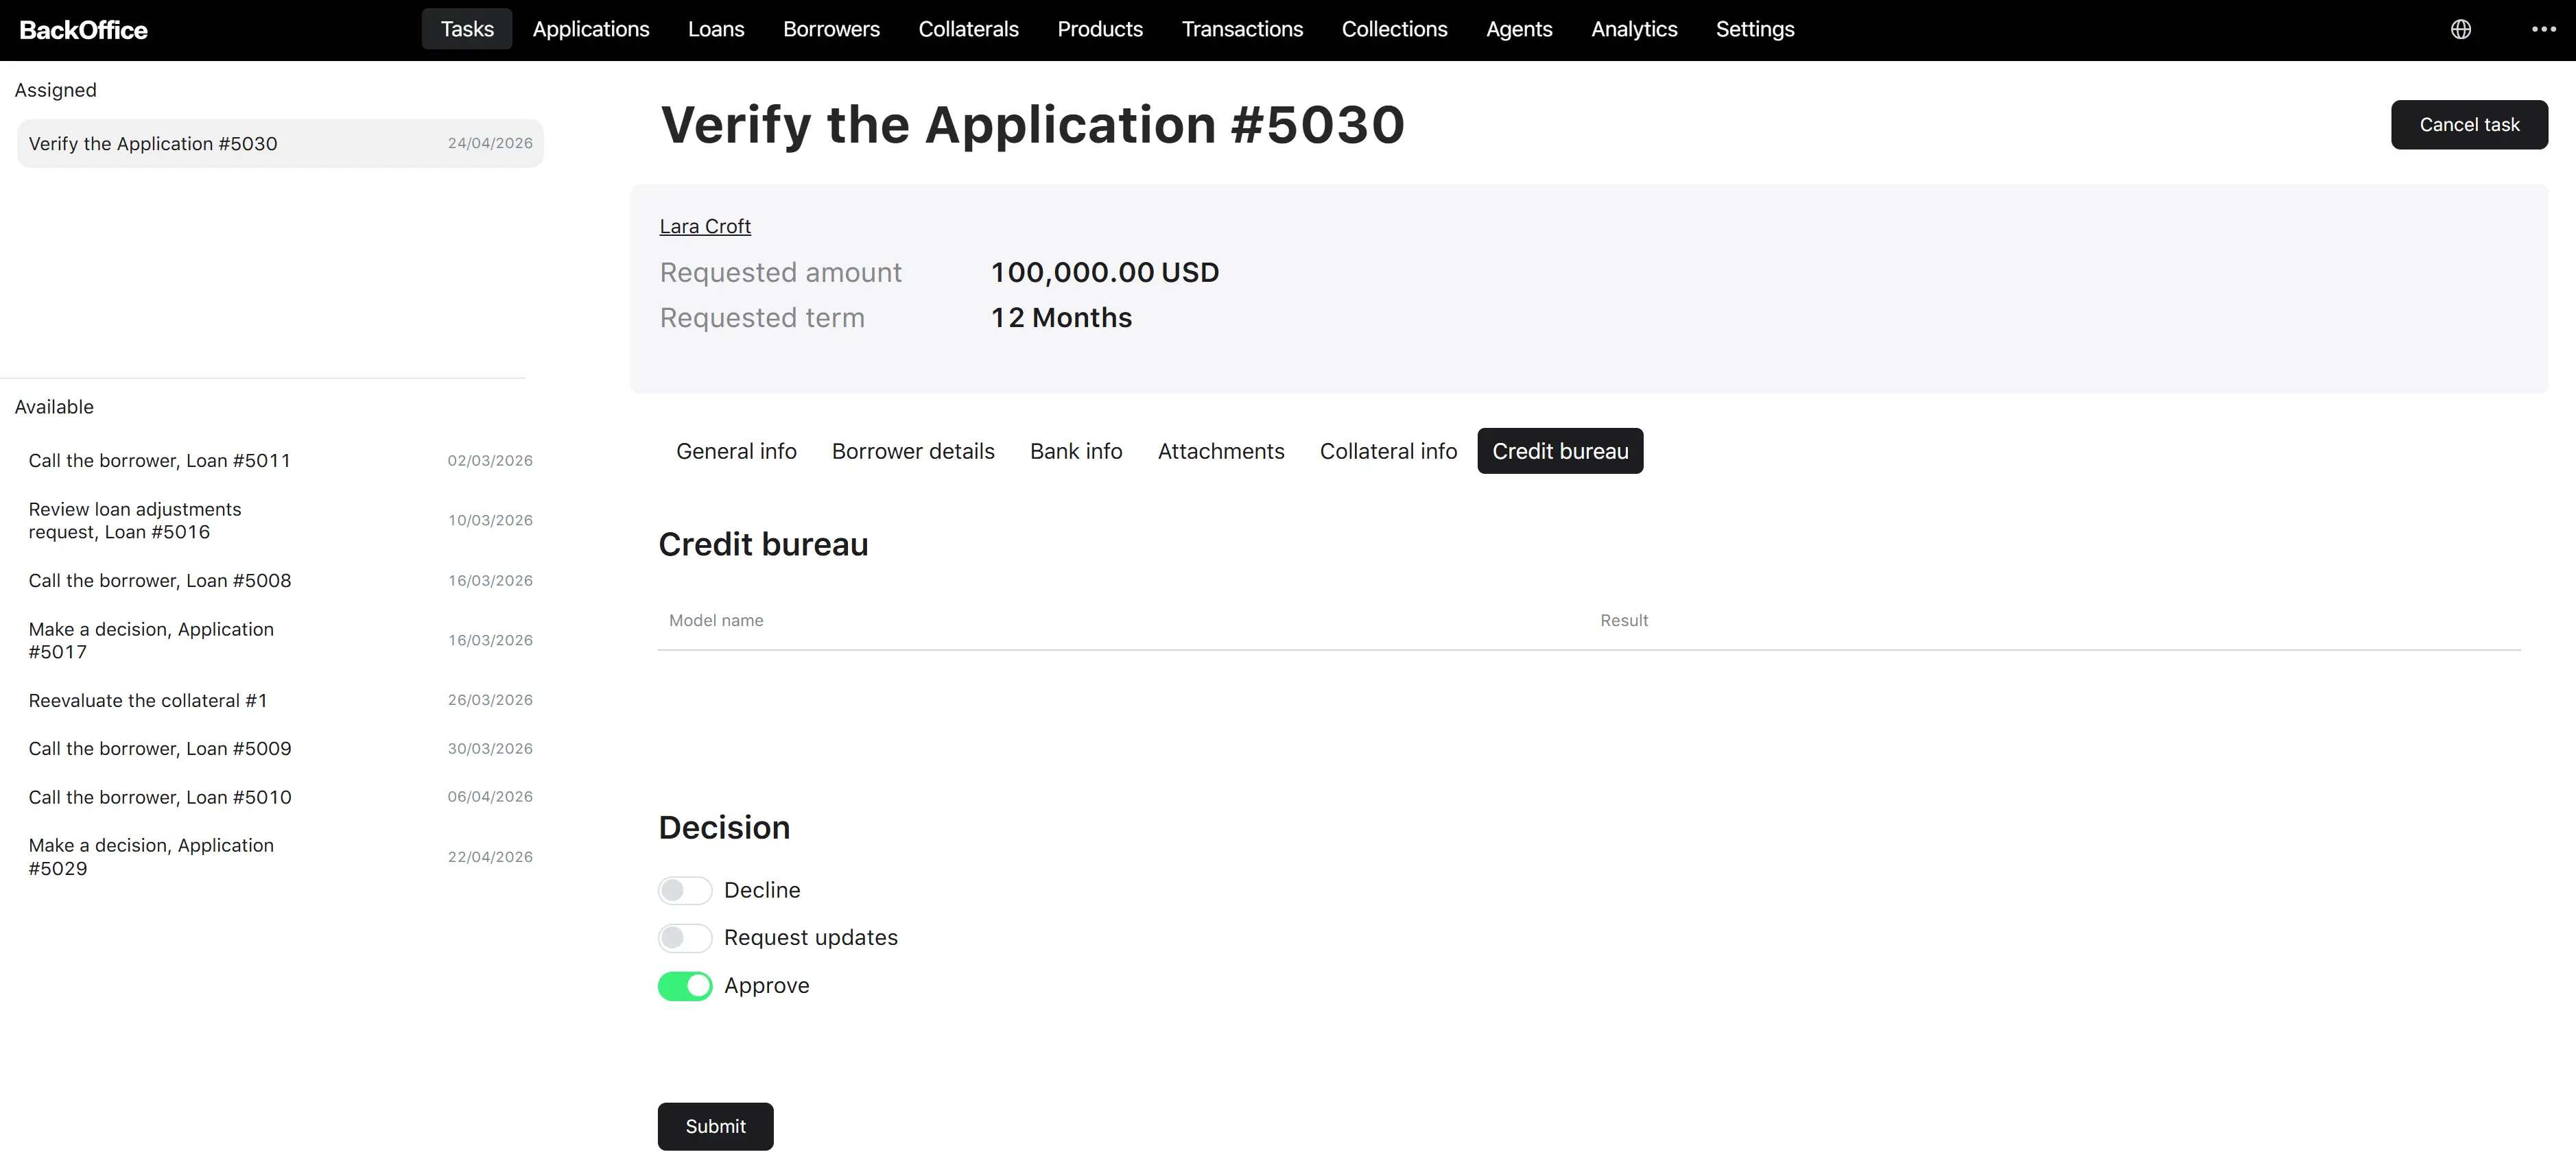Toggle the Request updates switch

[685, 938]
